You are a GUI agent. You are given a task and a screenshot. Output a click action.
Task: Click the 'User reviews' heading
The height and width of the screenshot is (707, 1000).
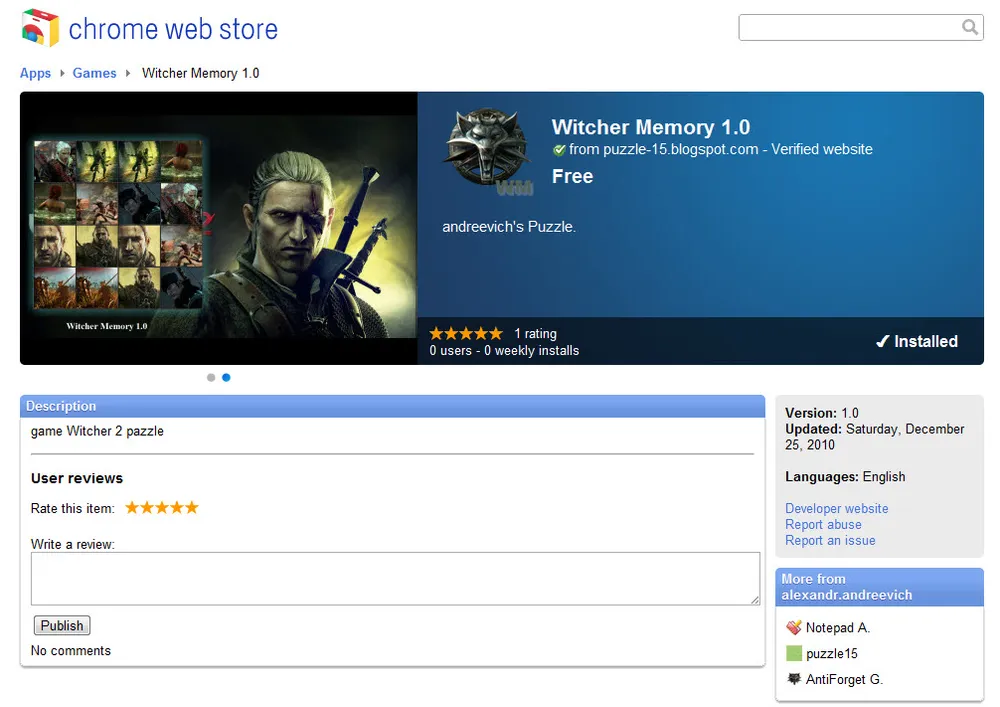point(77,478)
